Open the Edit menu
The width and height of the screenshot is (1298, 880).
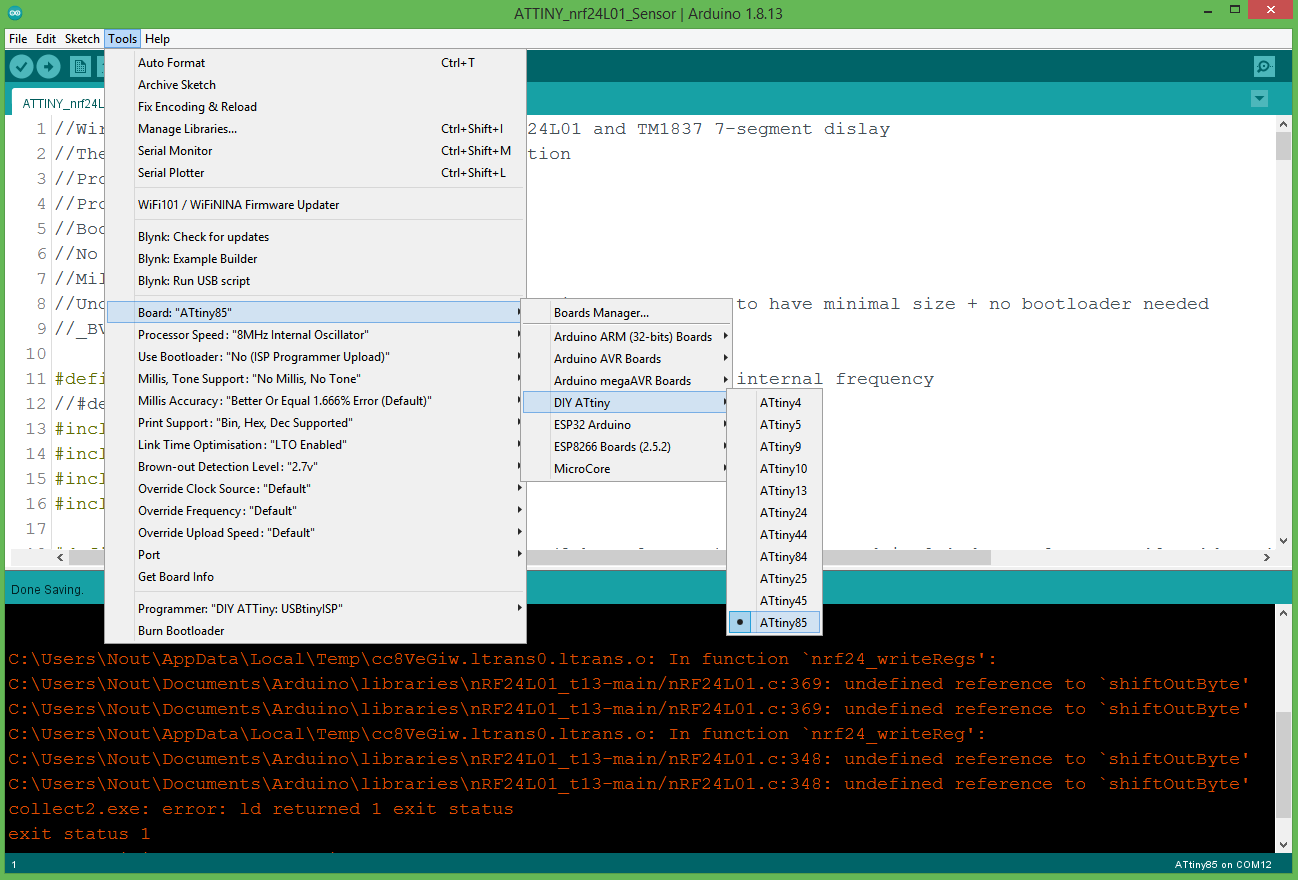(x=46, y=39)
